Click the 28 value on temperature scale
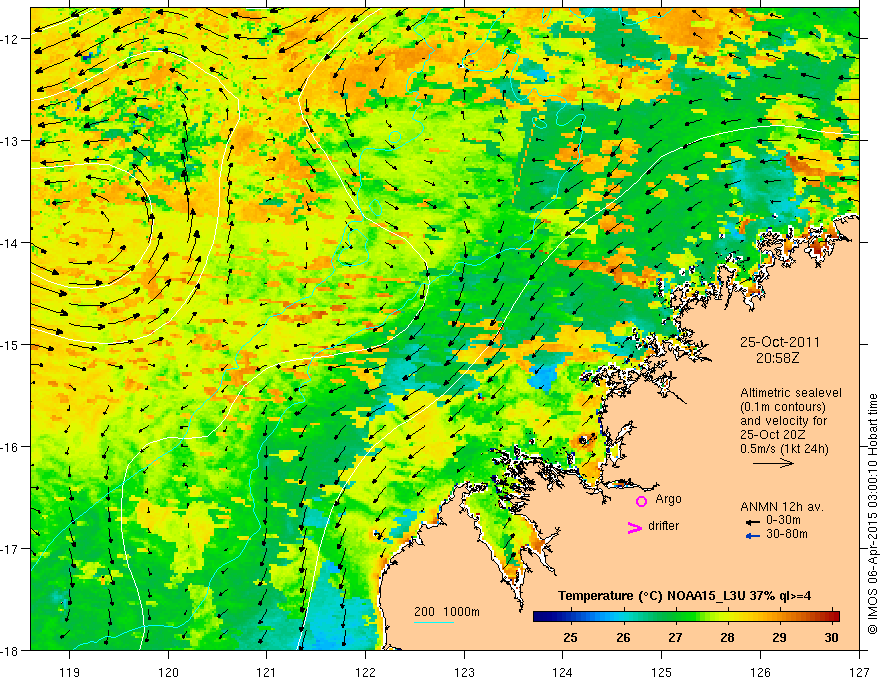This screenshot has width=880, height=680. [727, 637]
